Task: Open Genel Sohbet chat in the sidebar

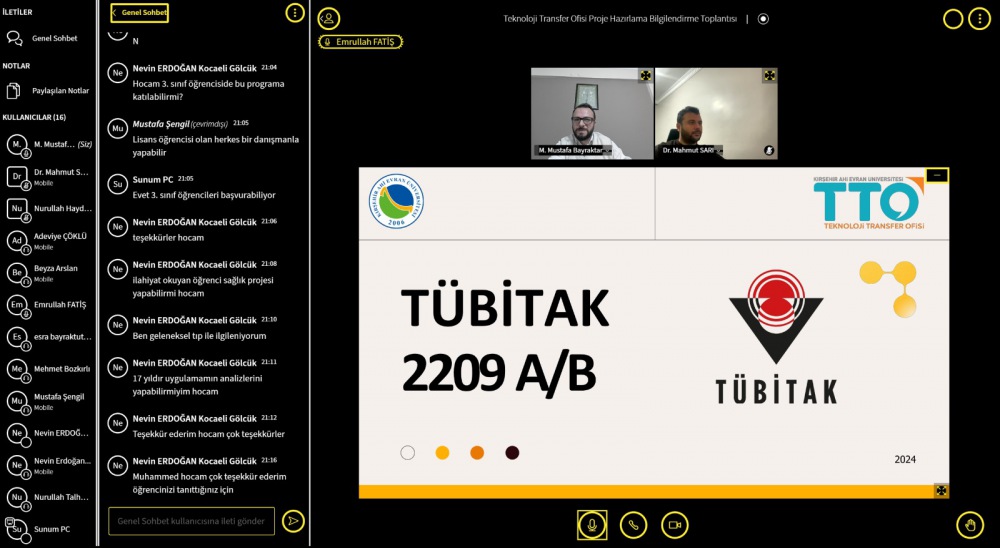Action: pyautogui.click(x=48, y=38)
